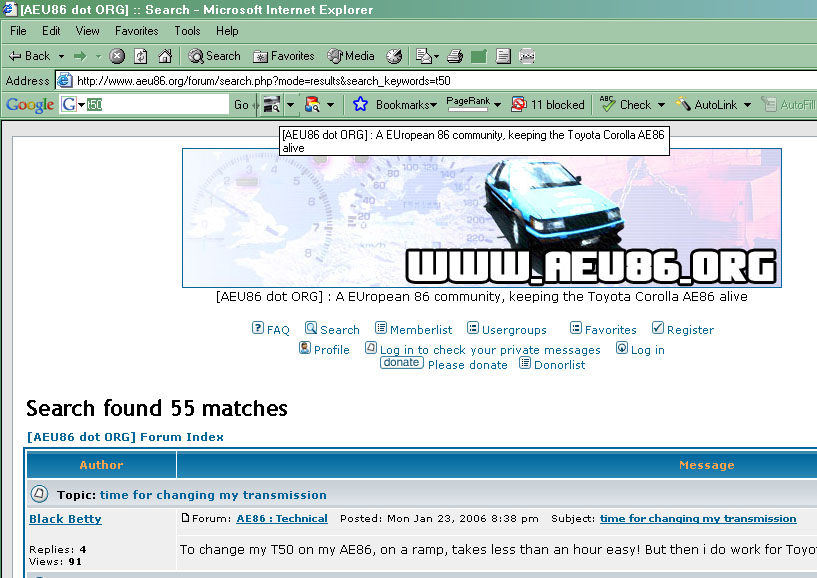
Task: Click into the address bar URL field
Action: point(400,80)
